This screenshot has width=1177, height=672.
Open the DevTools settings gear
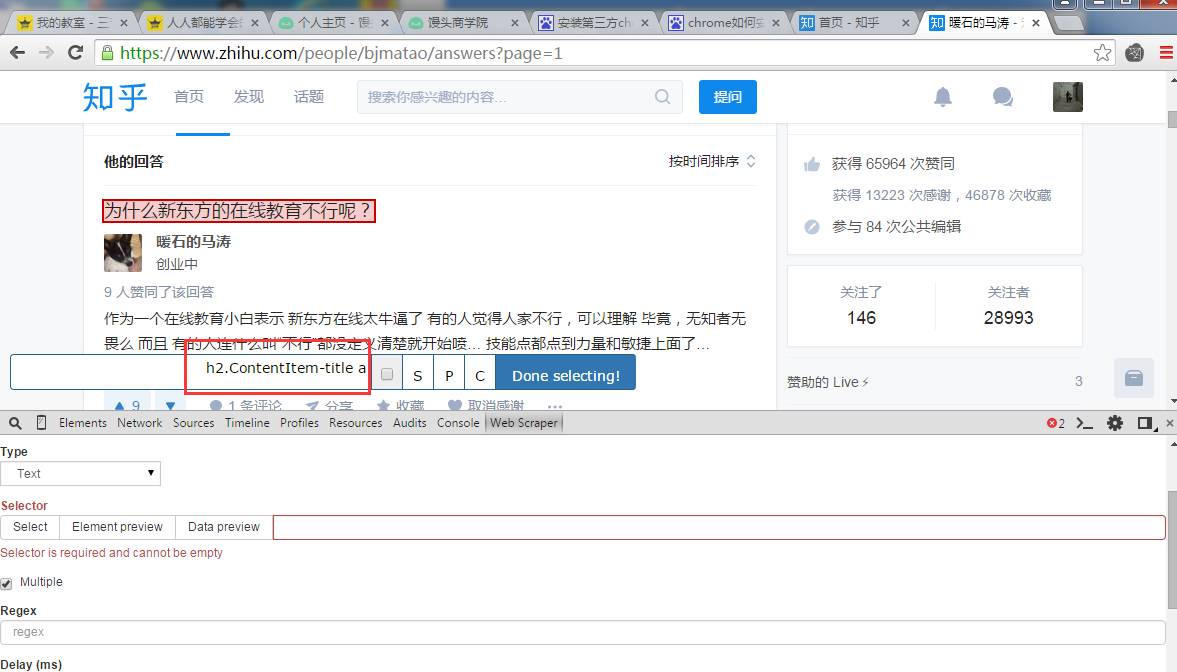tap(1115, 423)
